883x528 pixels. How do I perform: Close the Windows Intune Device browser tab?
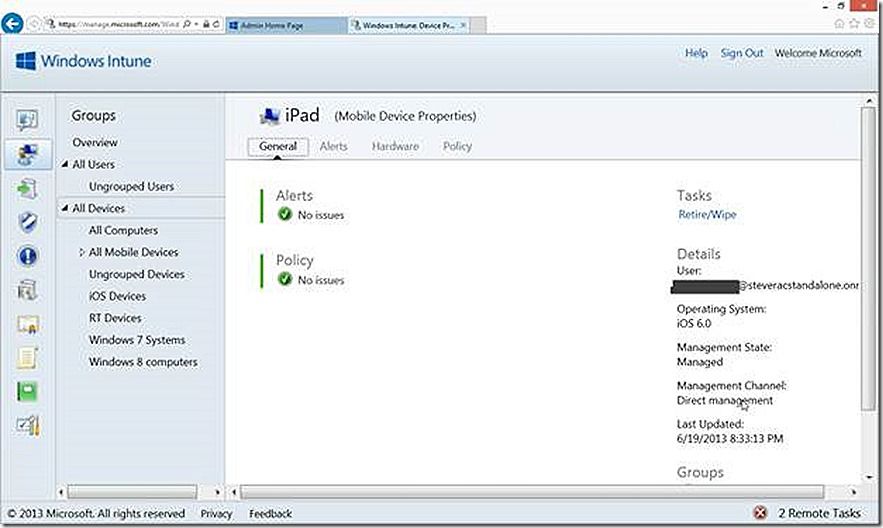point(463,25)
